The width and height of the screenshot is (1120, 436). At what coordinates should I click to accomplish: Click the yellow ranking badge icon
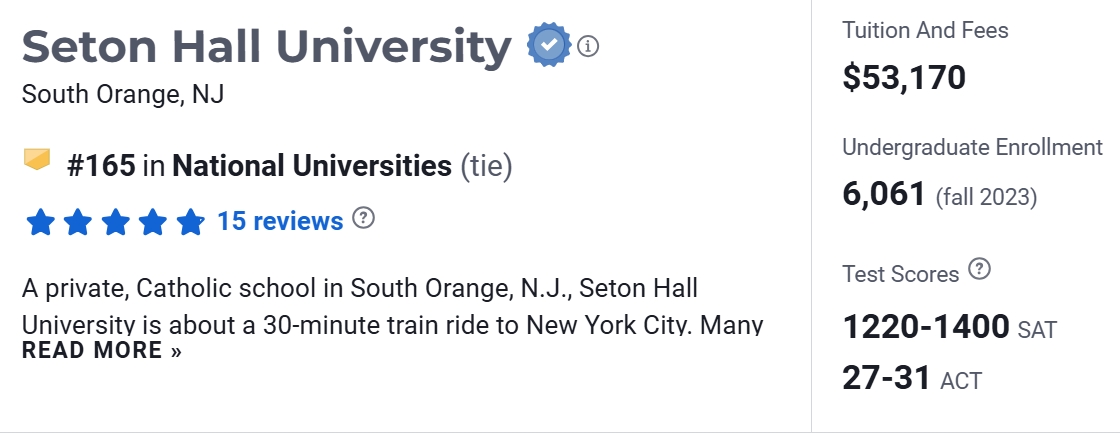(37, 160)
